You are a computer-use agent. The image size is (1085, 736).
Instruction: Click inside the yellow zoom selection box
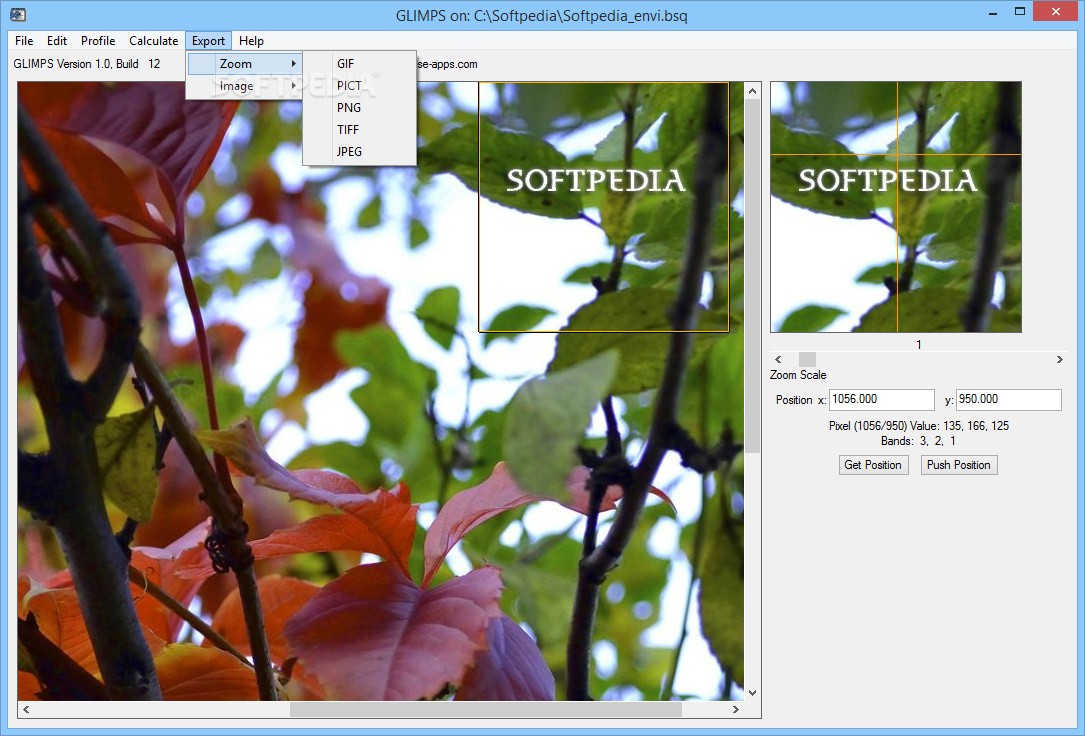[x=603, y=207]
